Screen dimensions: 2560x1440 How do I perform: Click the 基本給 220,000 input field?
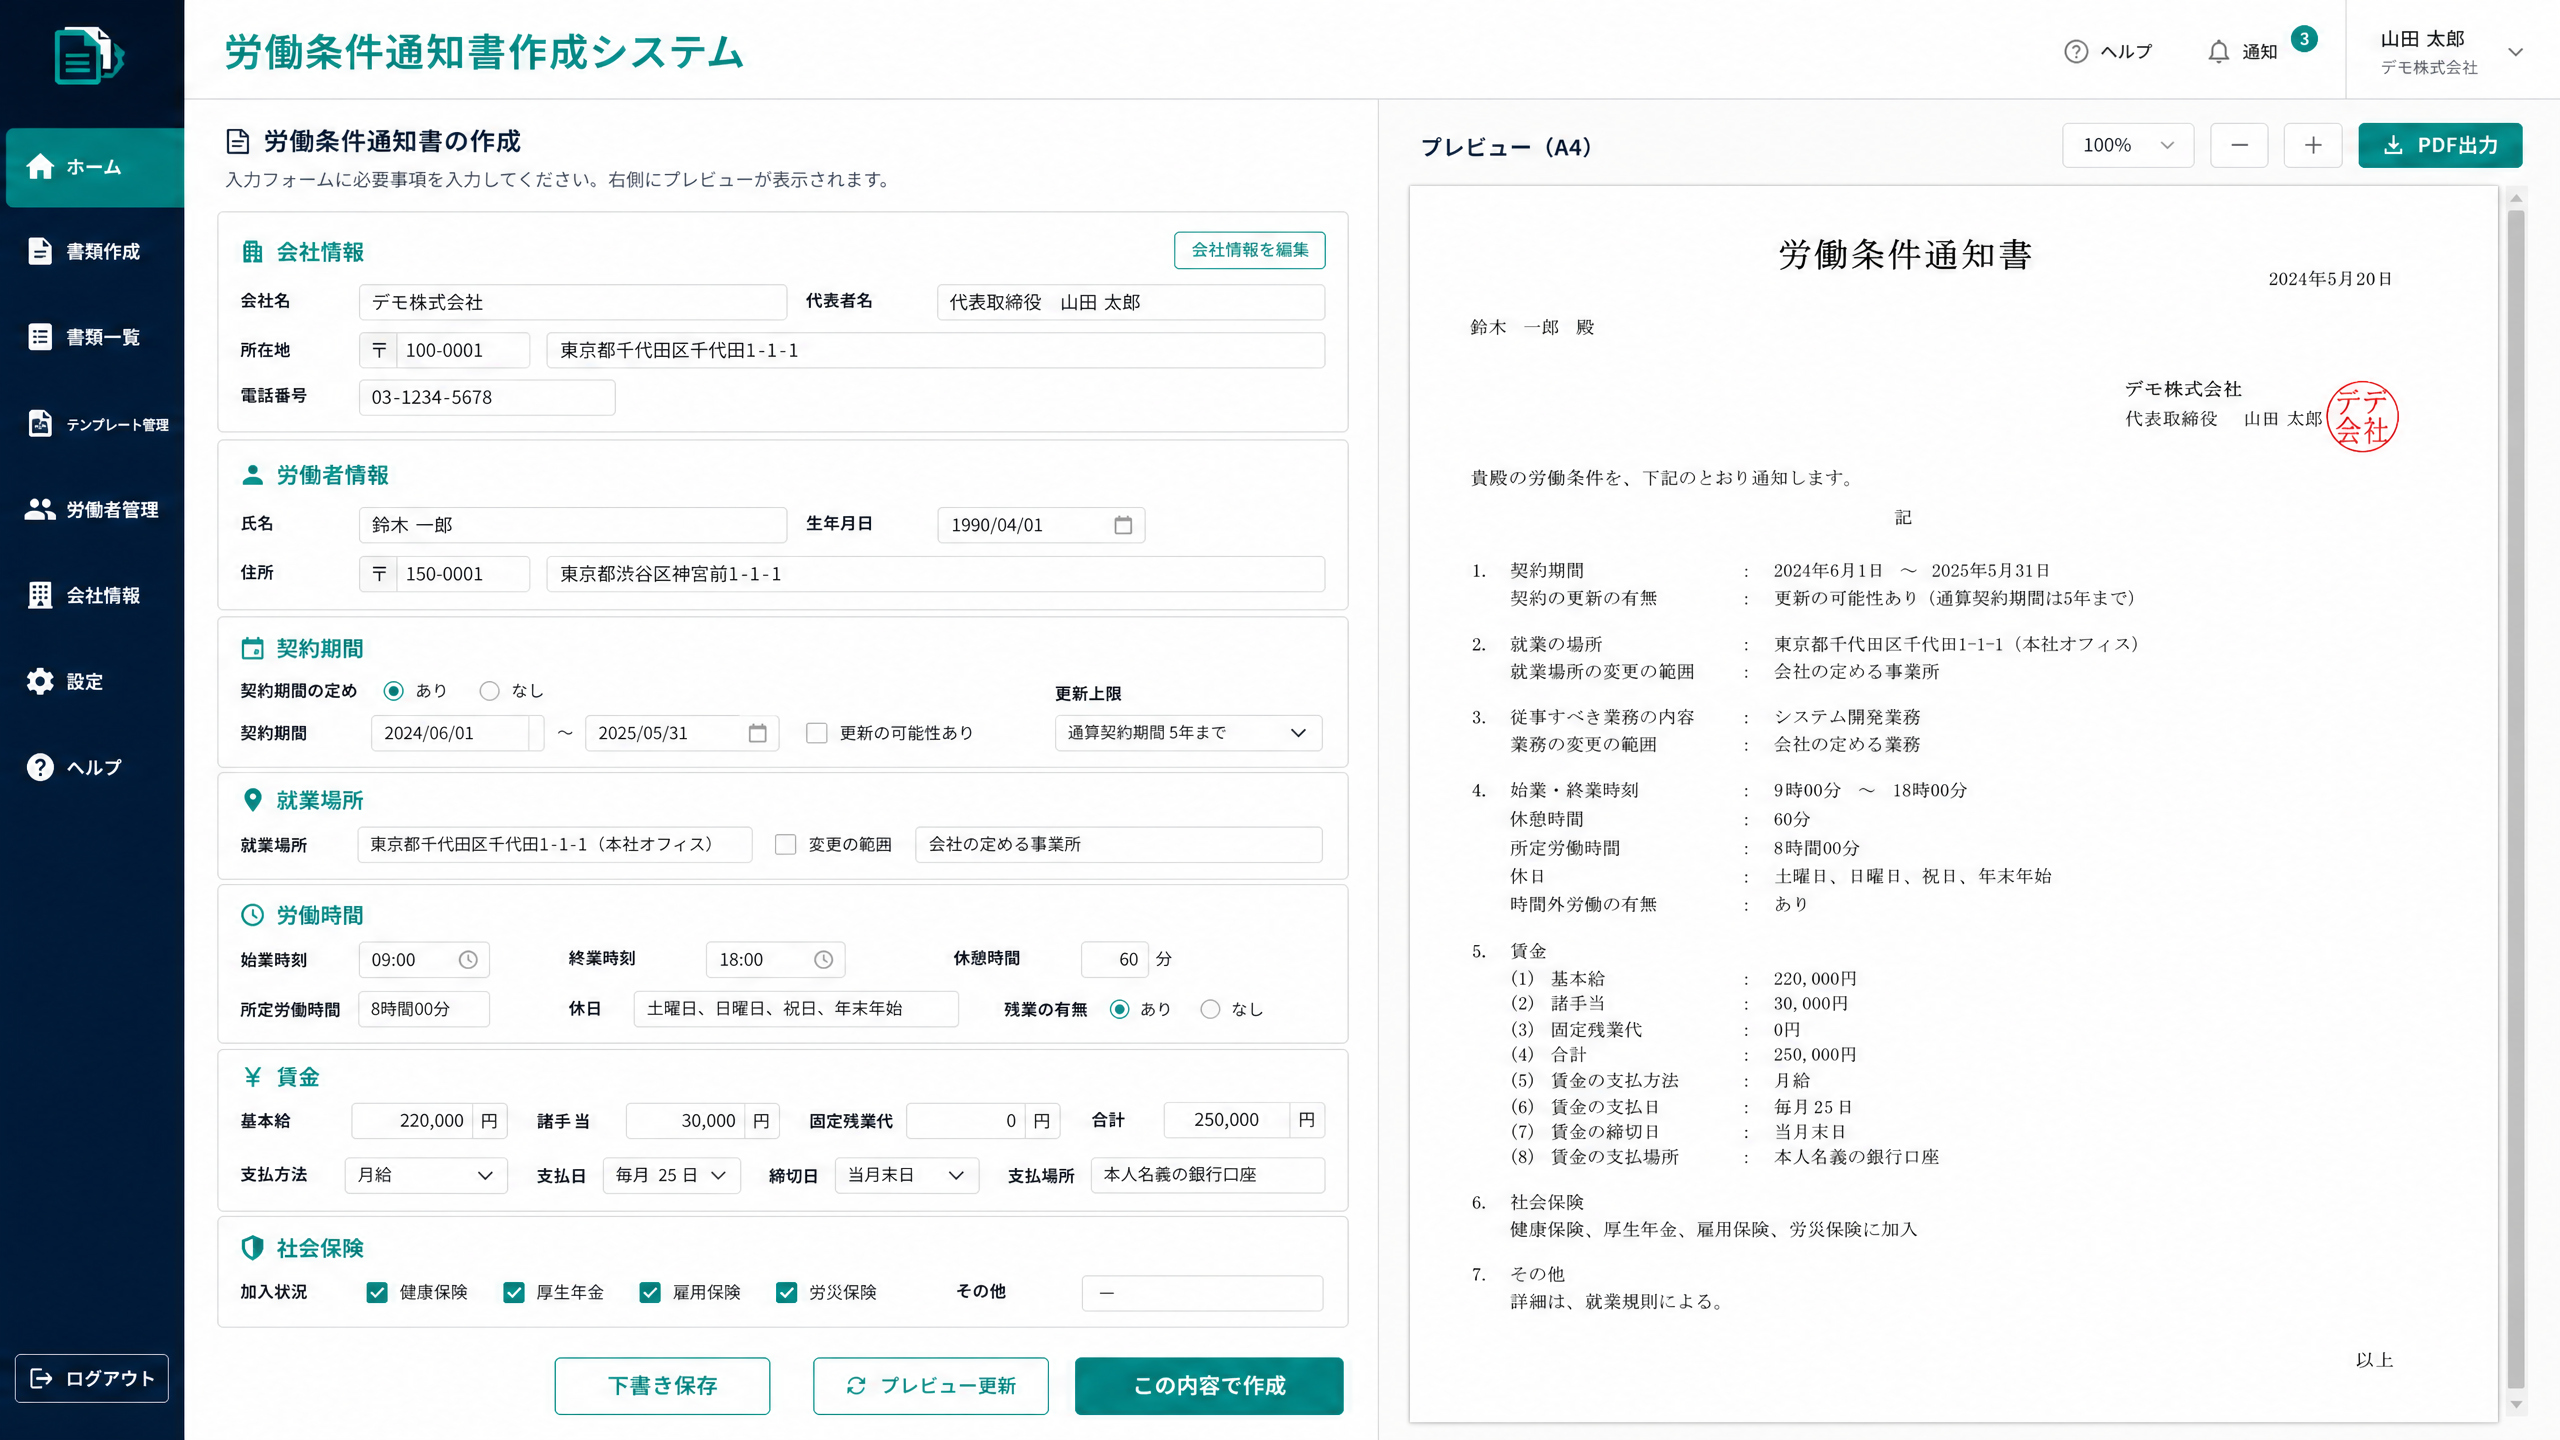click(411, 1121)
